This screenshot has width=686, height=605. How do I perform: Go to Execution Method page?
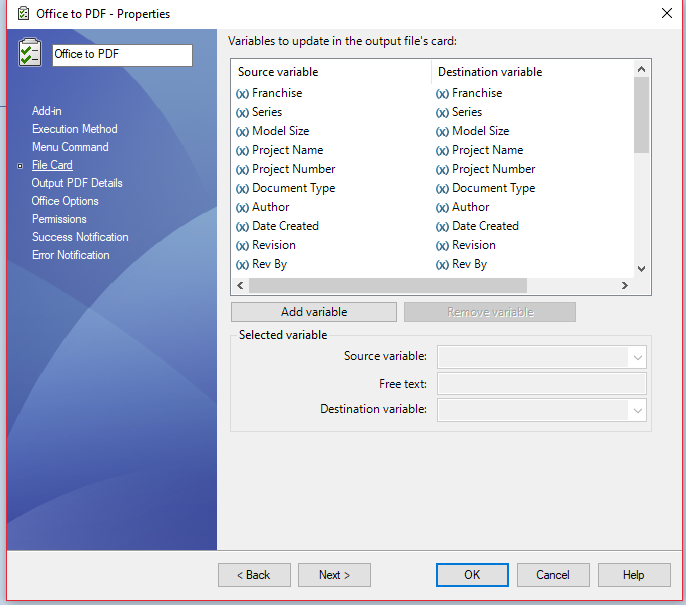(x=74, y=129)
